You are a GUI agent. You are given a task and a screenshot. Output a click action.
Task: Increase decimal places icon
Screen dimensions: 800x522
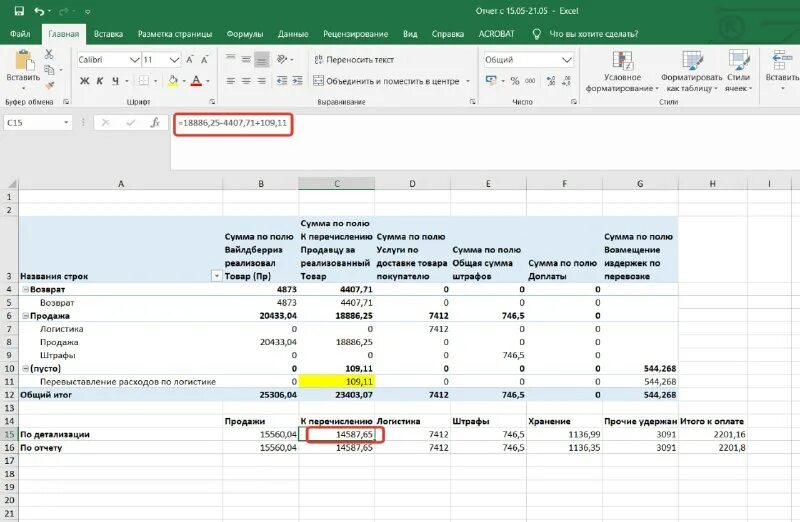551,81
